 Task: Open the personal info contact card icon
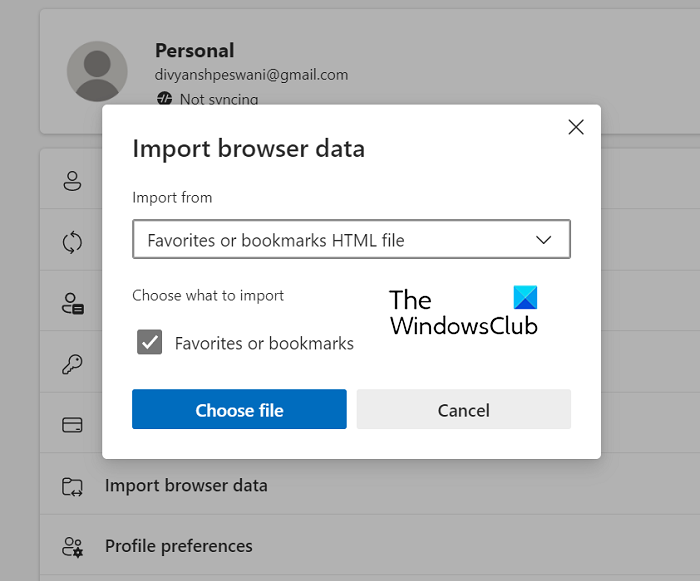72,304
